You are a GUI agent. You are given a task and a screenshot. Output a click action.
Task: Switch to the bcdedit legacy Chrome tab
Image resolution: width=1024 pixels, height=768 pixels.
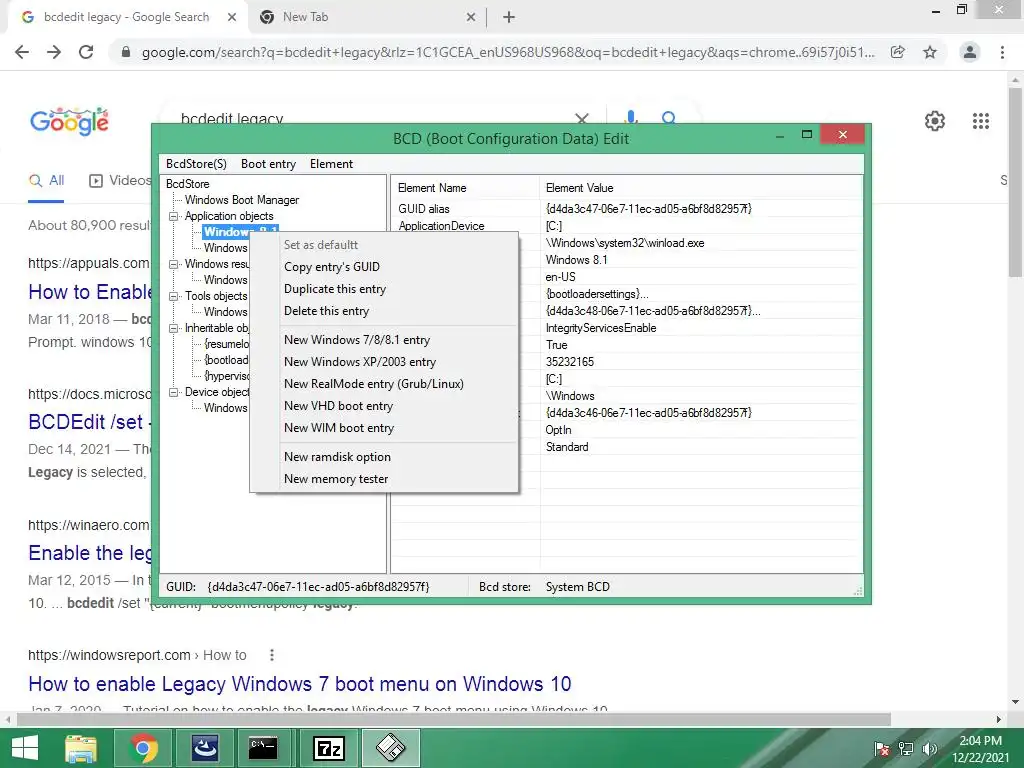[x=126, y=17]
